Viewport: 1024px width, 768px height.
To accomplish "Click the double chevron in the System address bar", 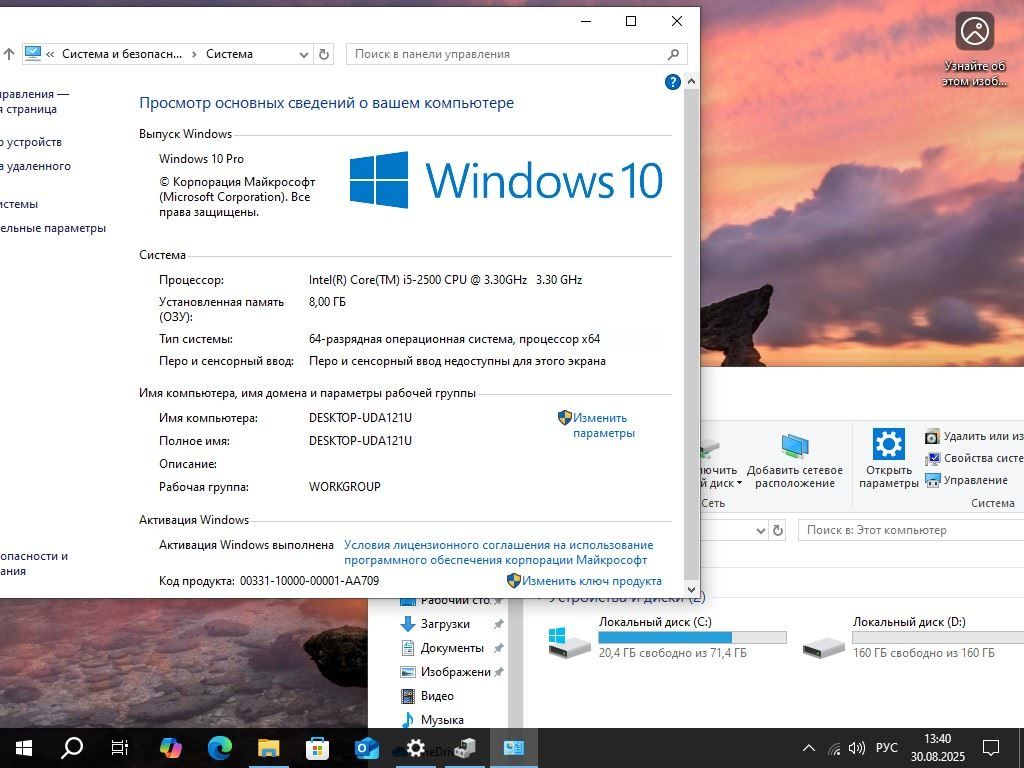I will pyautogui.click(x=50, y=55).
